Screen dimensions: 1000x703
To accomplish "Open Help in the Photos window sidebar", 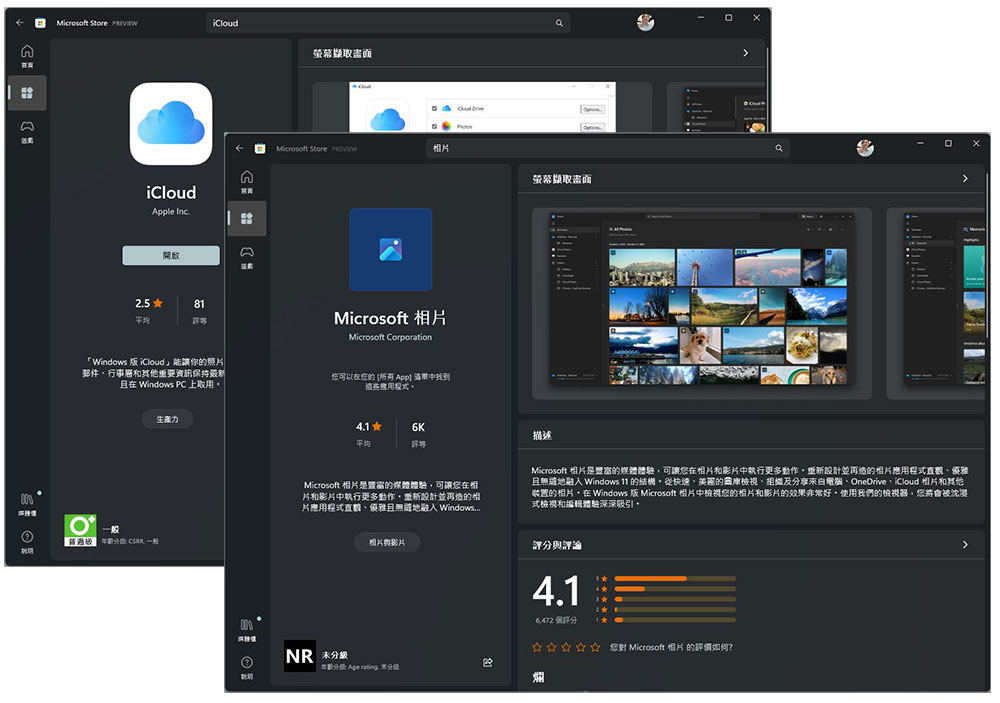I will click(x=247, y=667).
